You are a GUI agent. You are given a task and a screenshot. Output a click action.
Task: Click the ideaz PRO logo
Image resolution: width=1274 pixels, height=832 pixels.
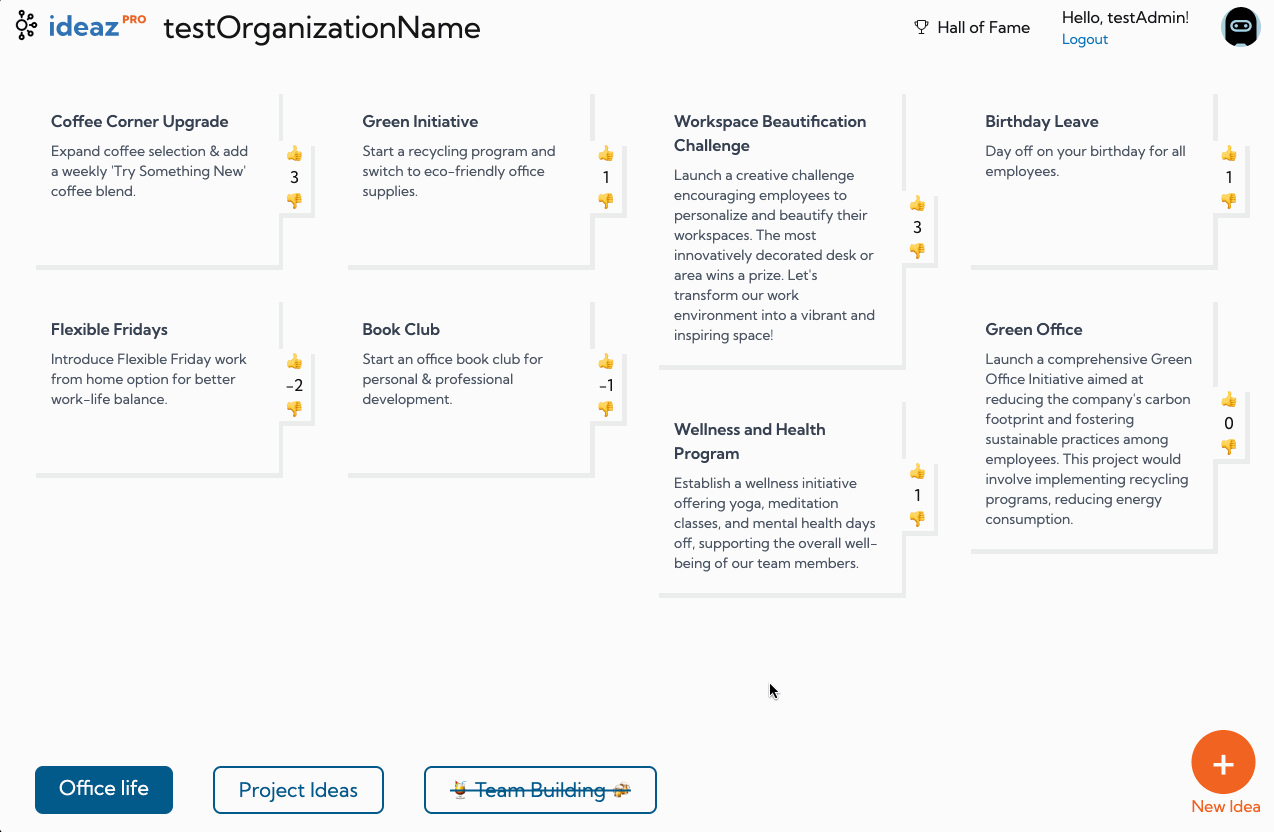coord(81,26)
